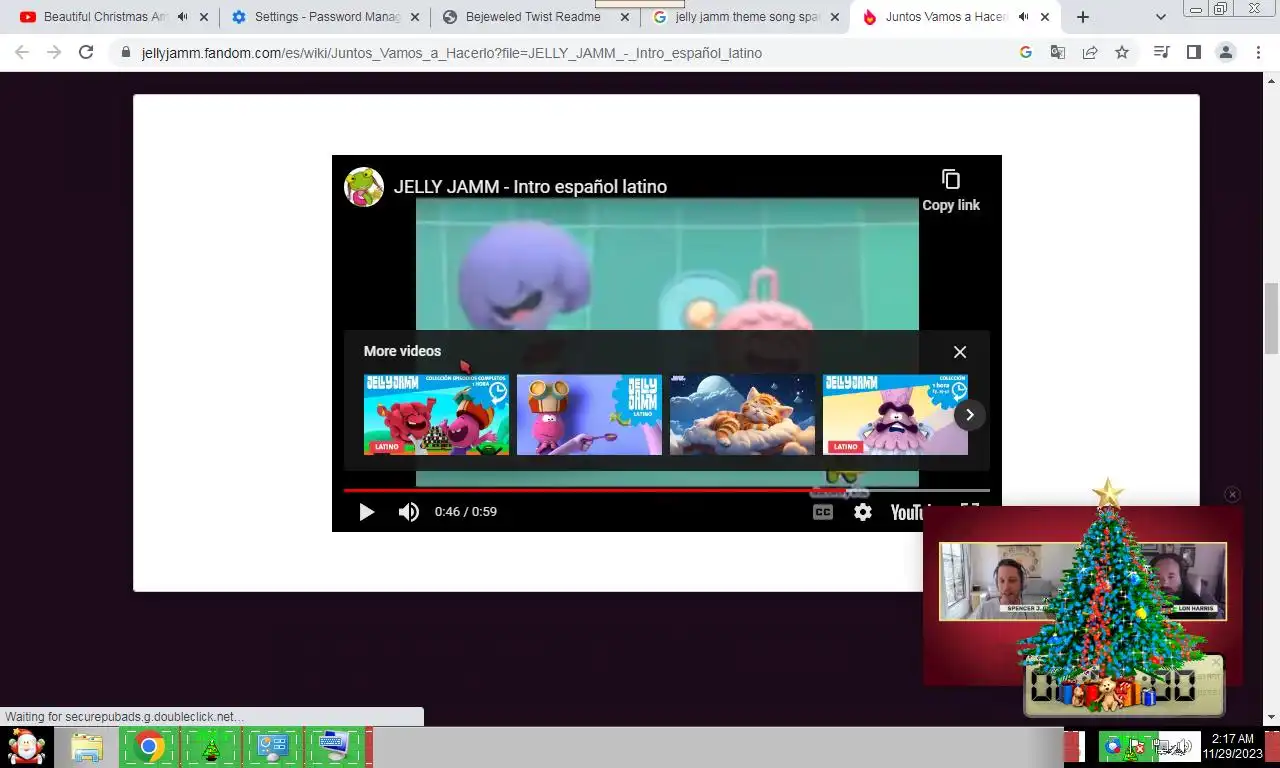Open the monitor settings taskbar app
Screen dimensions: 1280x768
(x=273, y=747)
